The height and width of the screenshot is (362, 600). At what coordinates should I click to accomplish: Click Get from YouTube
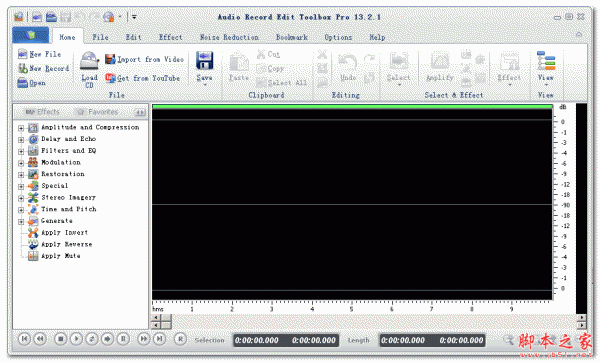[x=142, y=78]
